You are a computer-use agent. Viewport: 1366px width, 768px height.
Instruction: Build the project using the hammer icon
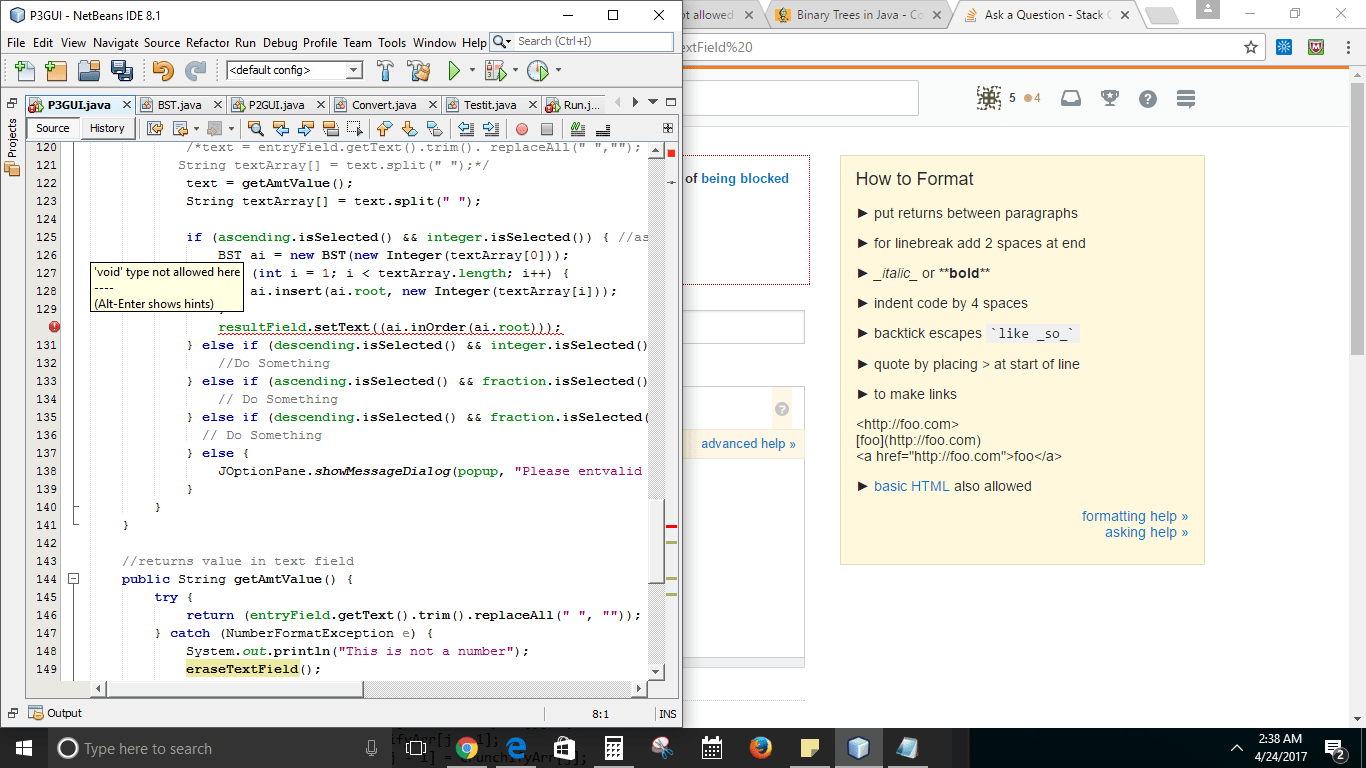[x=385, y=70]
